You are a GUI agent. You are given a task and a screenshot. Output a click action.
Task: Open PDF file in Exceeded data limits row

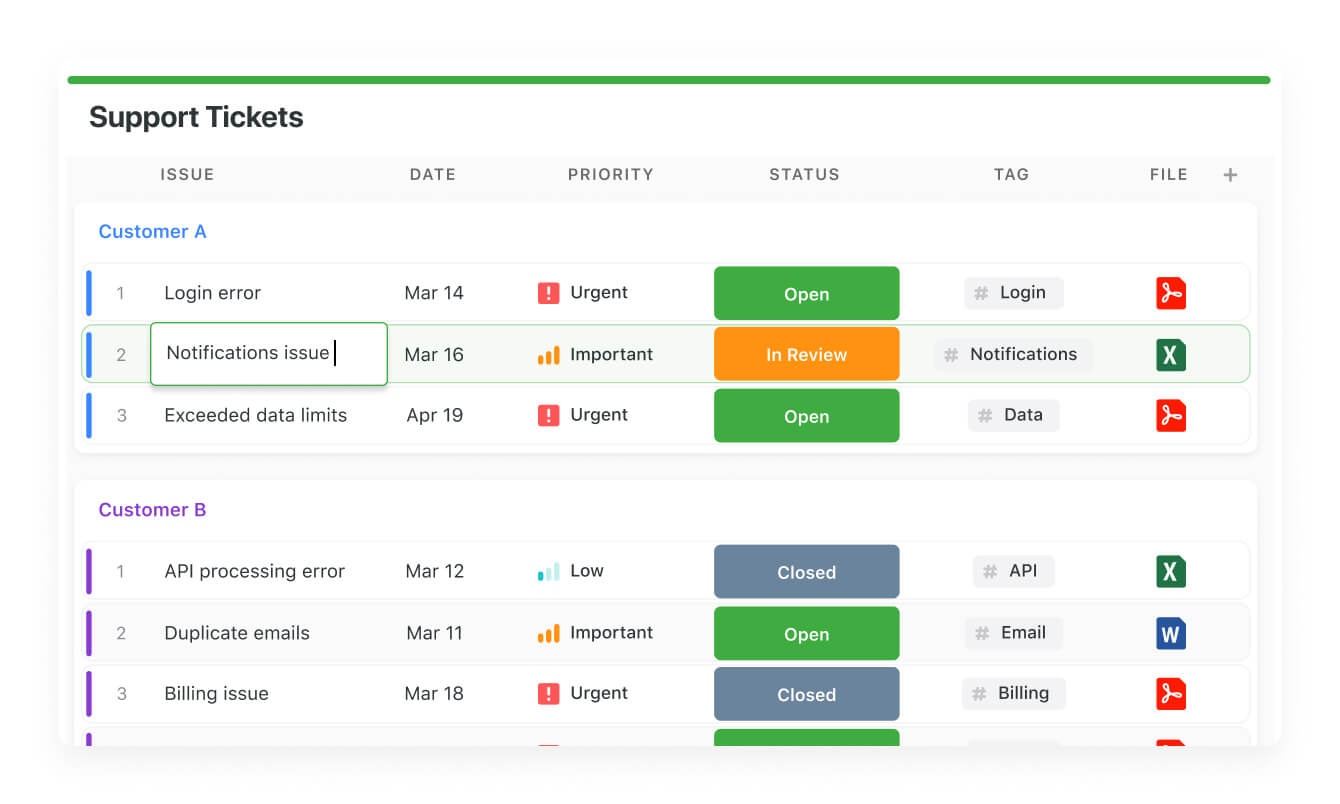click(x=1170, y=415)
